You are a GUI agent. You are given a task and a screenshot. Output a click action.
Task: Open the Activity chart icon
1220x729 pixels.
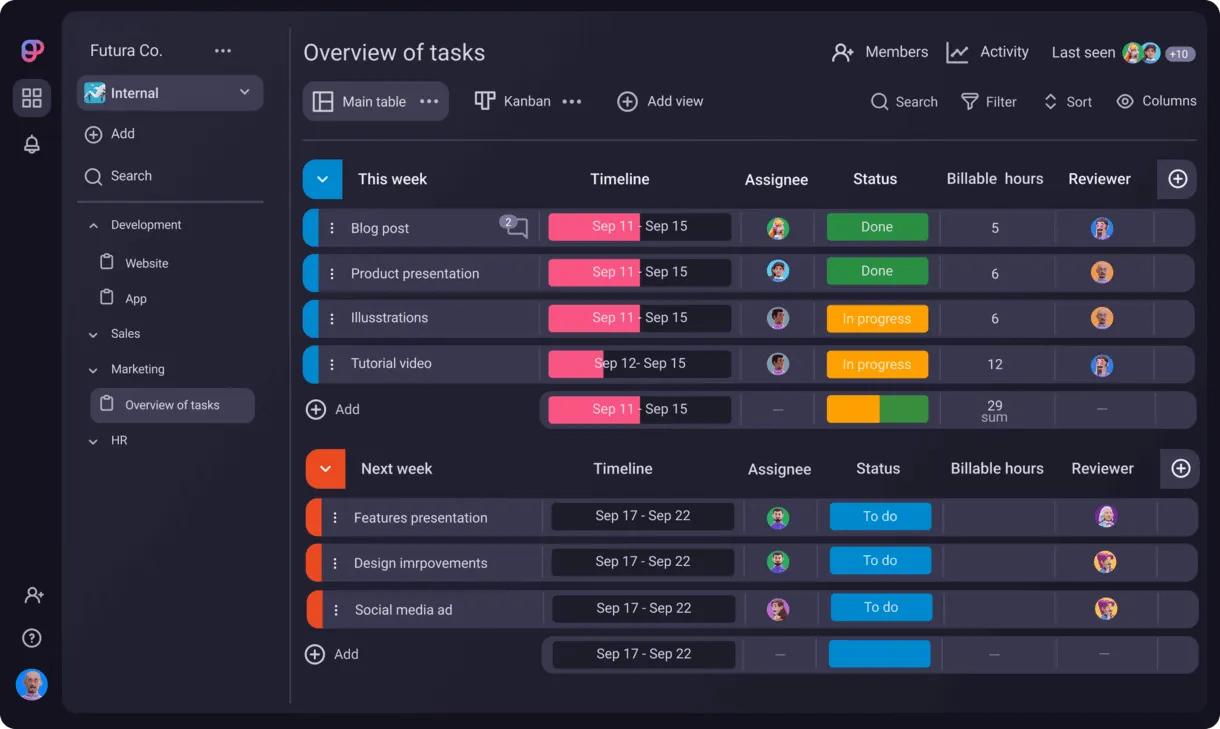957,53
